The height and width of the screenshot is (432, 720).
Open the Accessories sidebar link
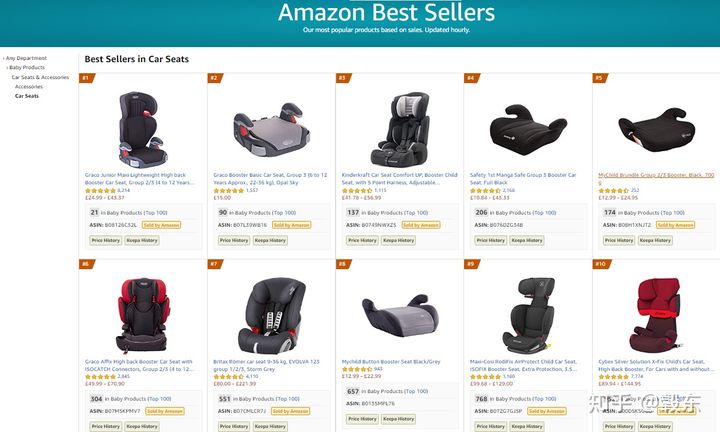28,86
